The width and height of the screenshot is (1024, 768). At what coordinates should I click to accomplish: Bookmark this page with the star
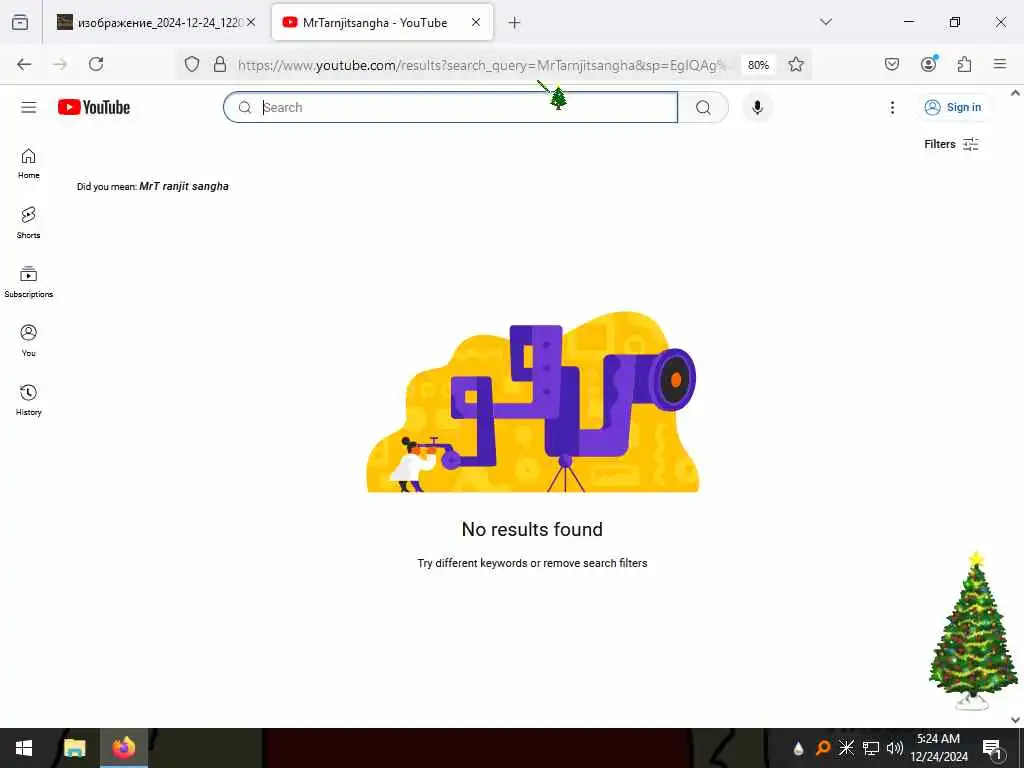point(795,65)
